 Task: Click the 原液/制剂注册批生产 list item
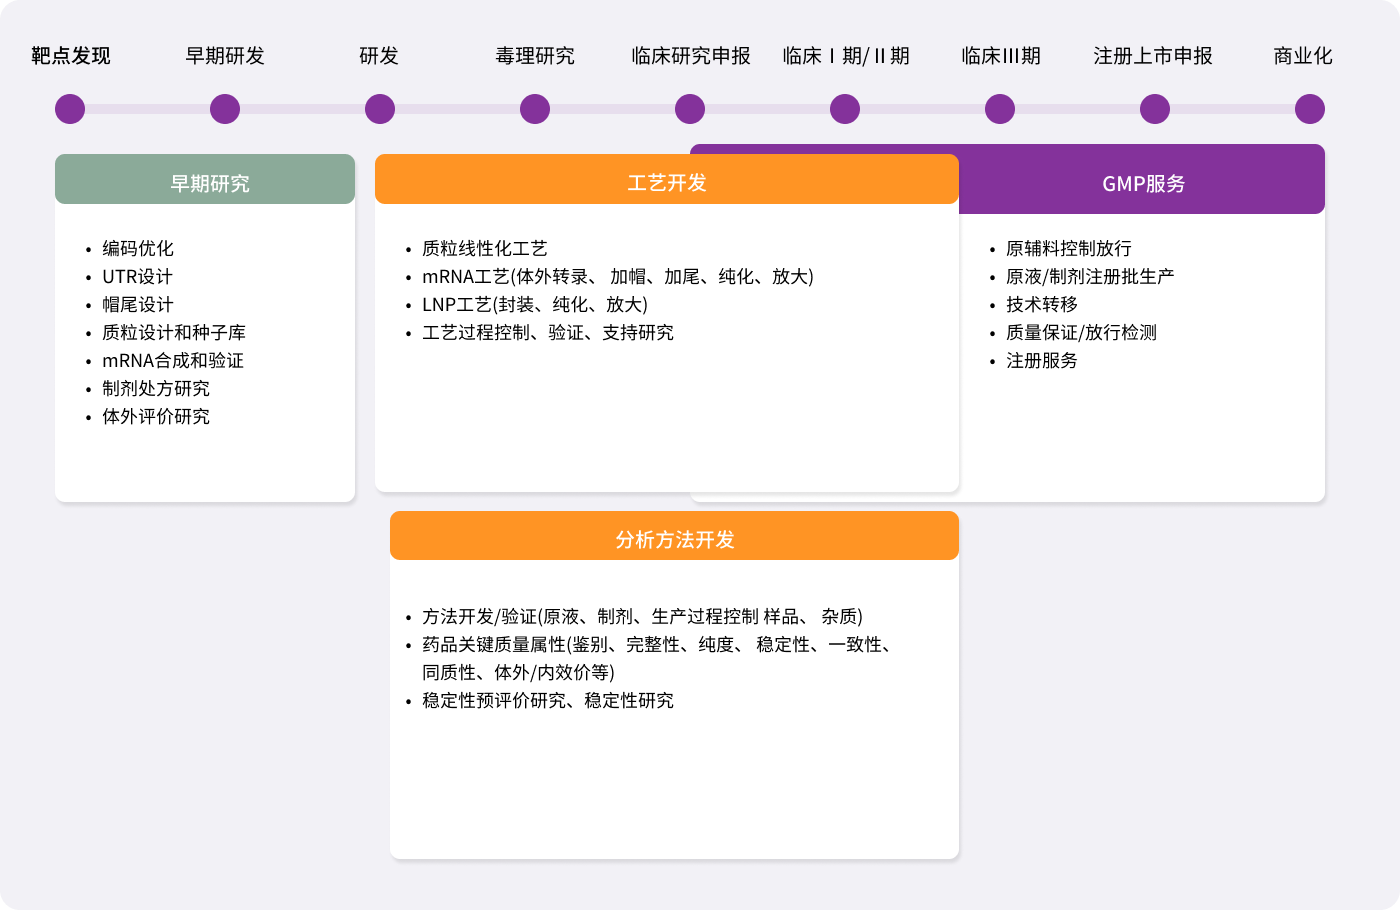(1090, 276)
